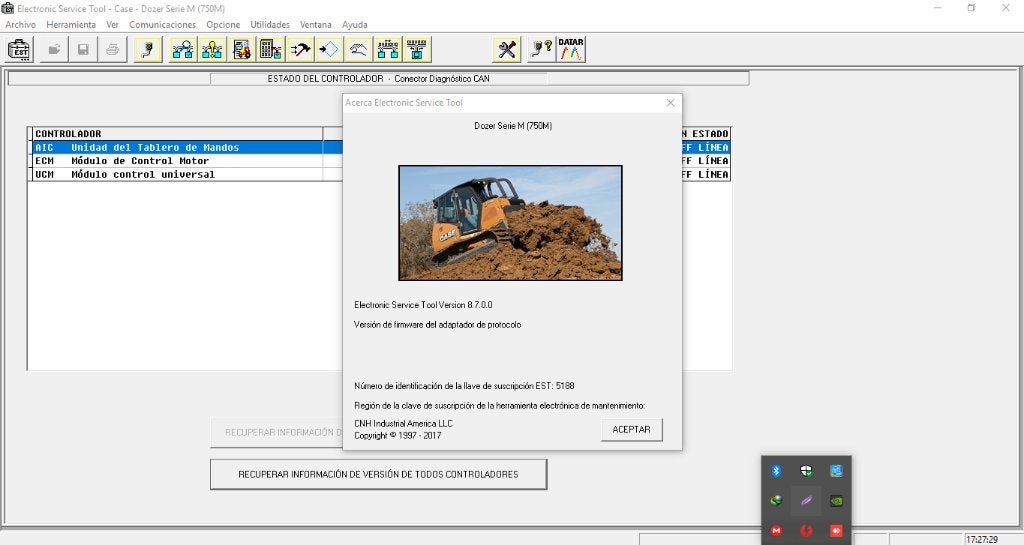Click the document with red tractor toolbar icon

click(x=242, y=50)
